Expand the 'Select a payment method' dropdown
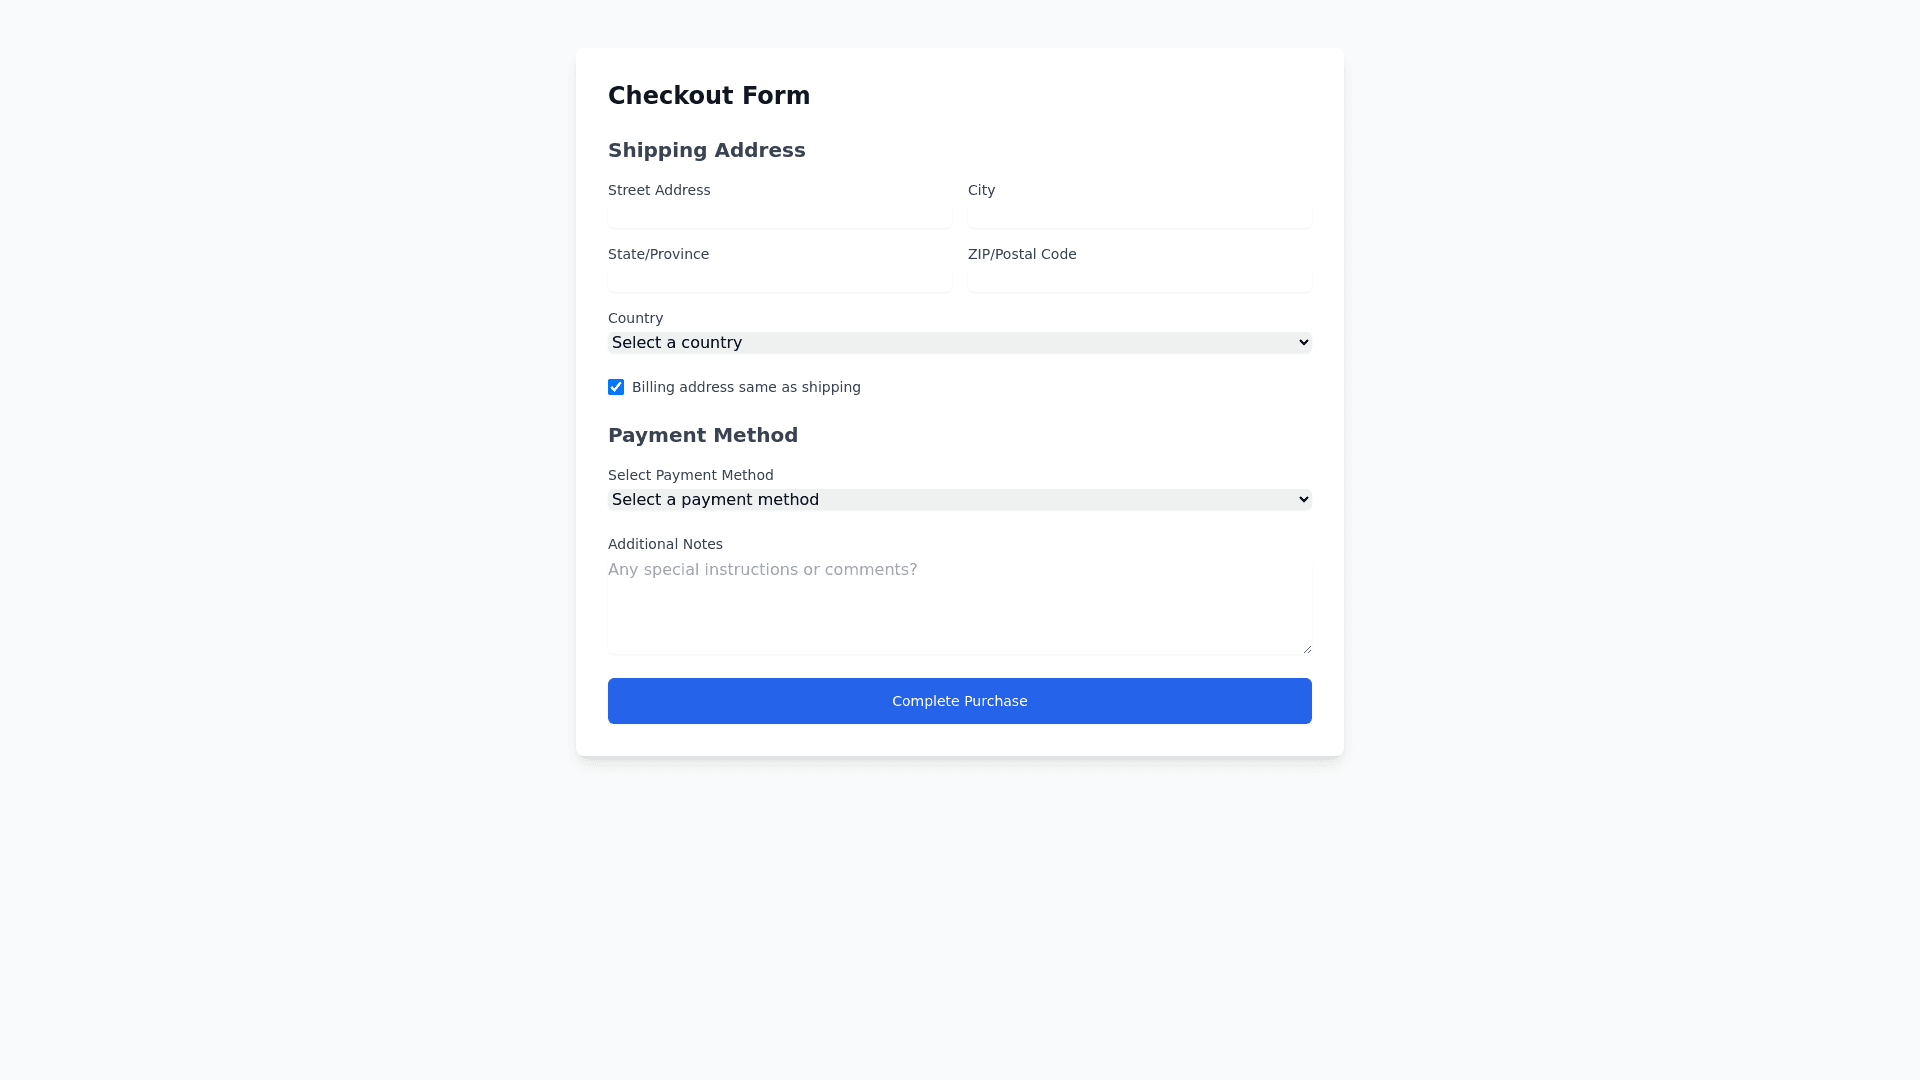1920x1080 pixels. coord(959,500)
